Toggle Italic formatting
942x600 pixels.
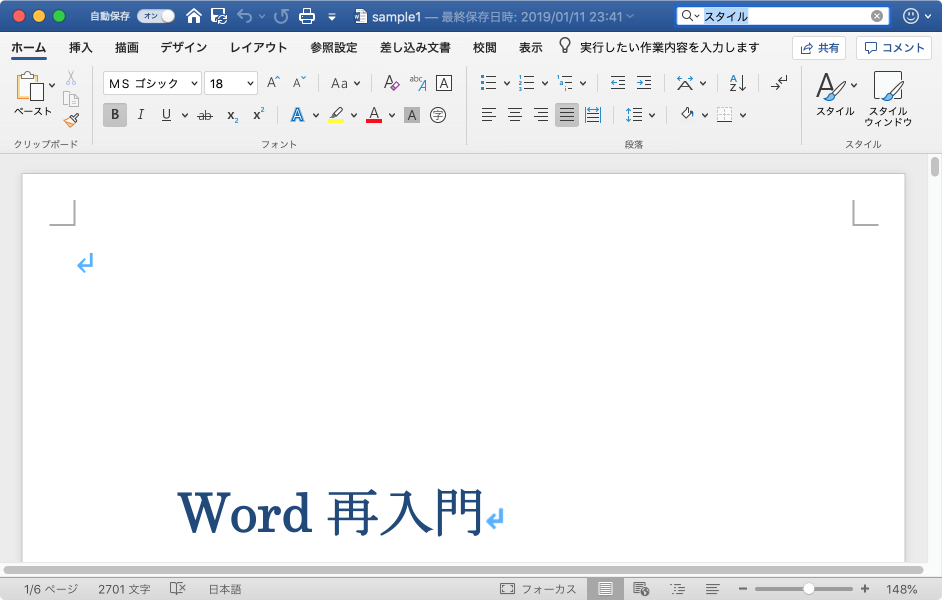(141, 115)
